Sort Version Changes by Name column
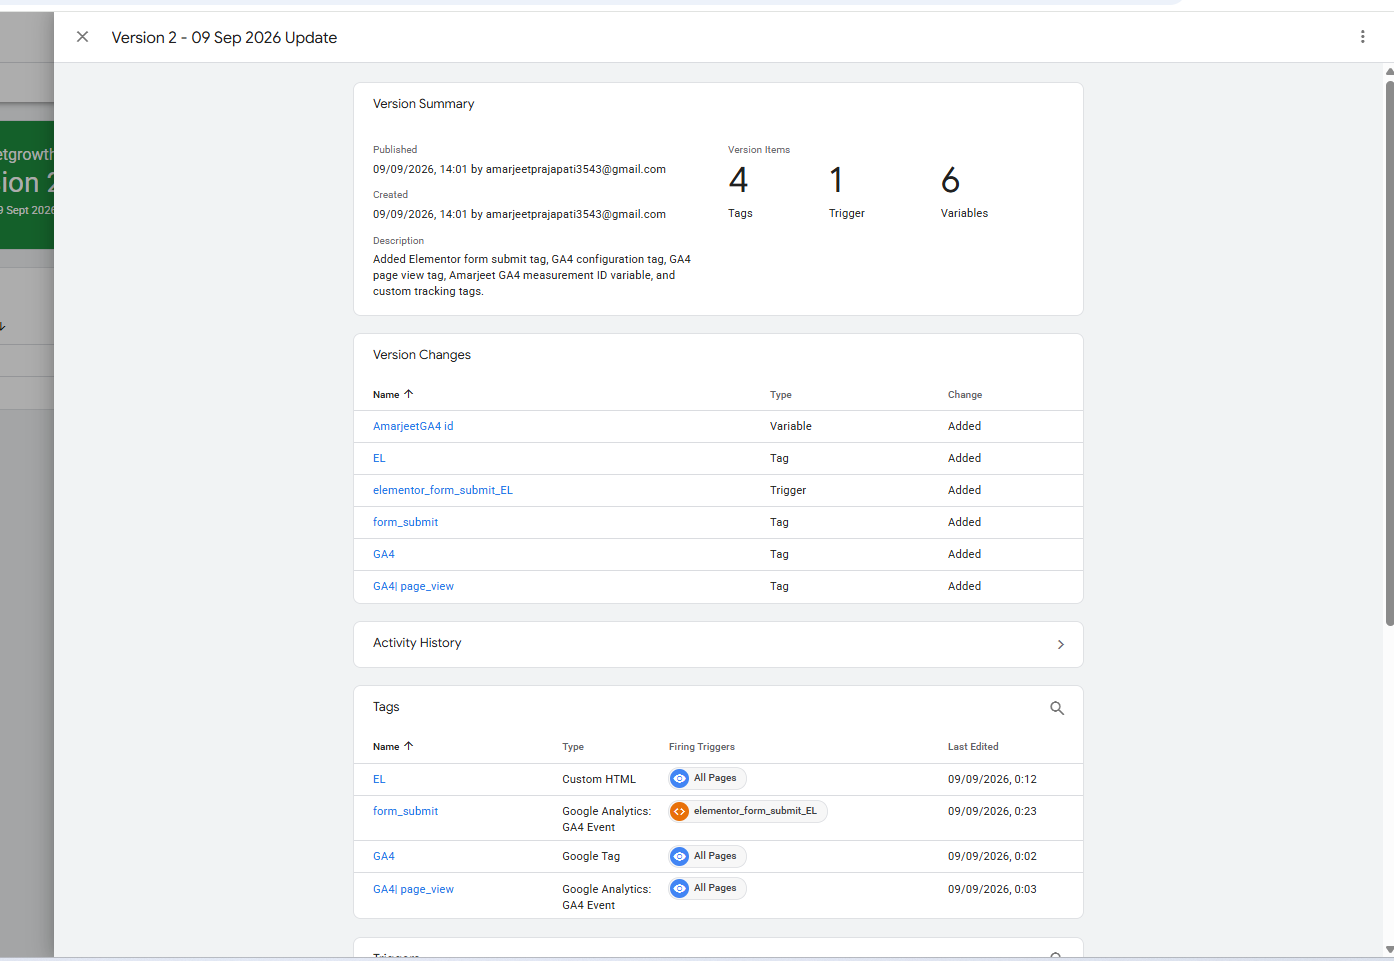Viewport: 1394px width, 961px height. click(393, 395)
